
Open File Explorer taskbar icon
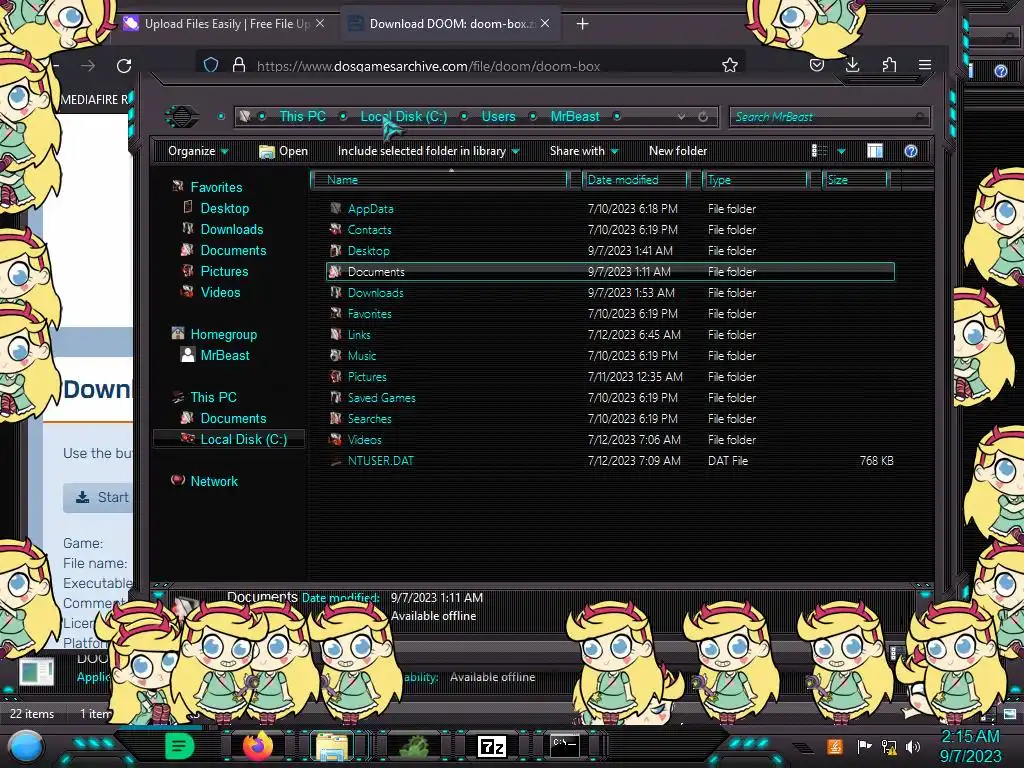pyautogui.click(x=332, y=746)
